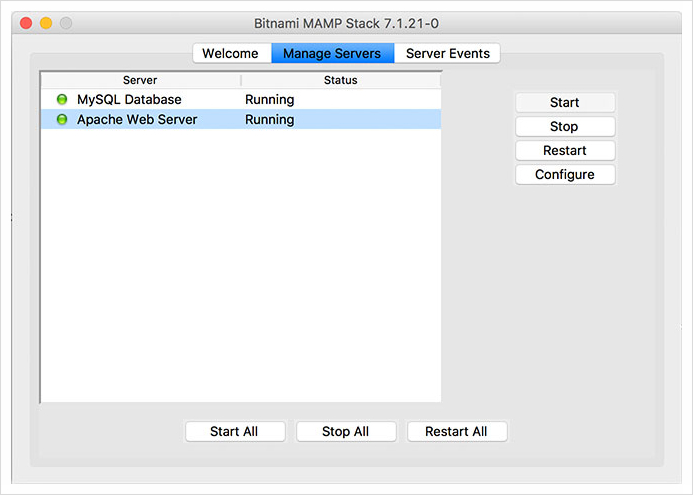Click the green status icon for Apache Web Server
The height and width of the screenshot is (495, 693).
[62, 119]
